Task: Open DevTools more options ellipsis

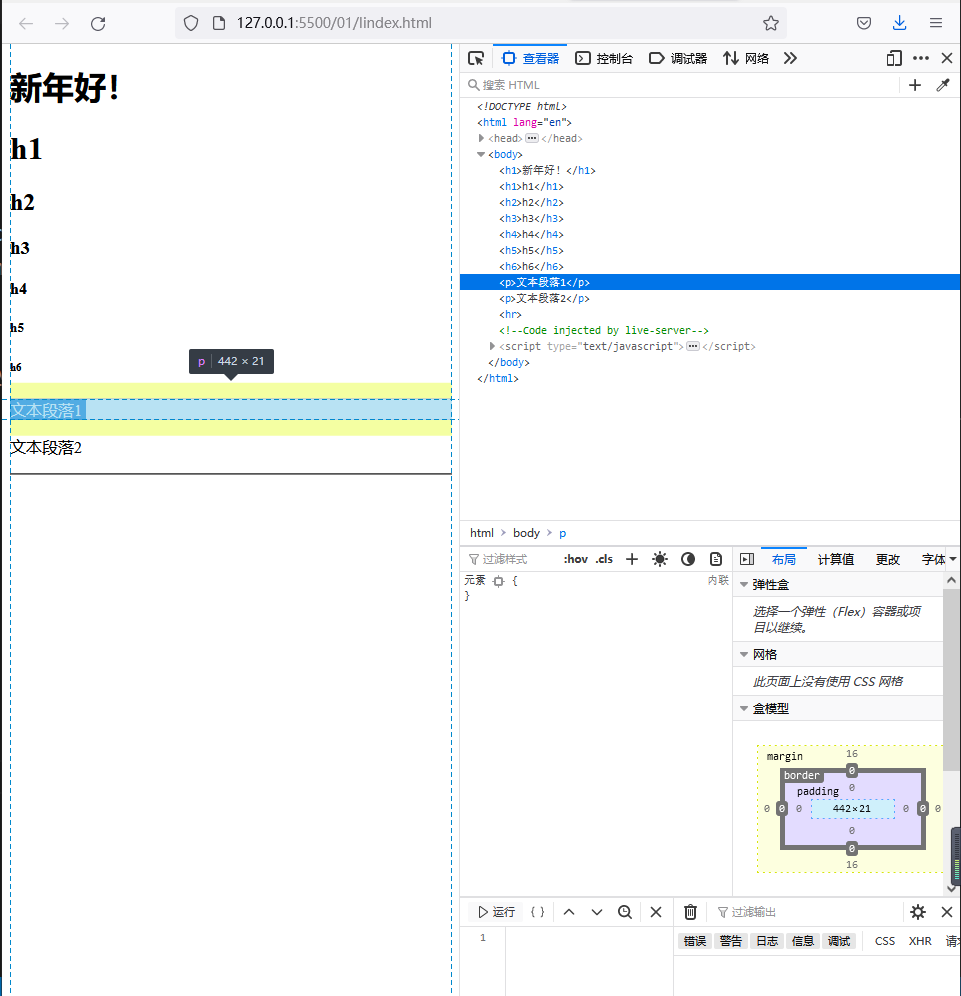Action: coord(920,58)
